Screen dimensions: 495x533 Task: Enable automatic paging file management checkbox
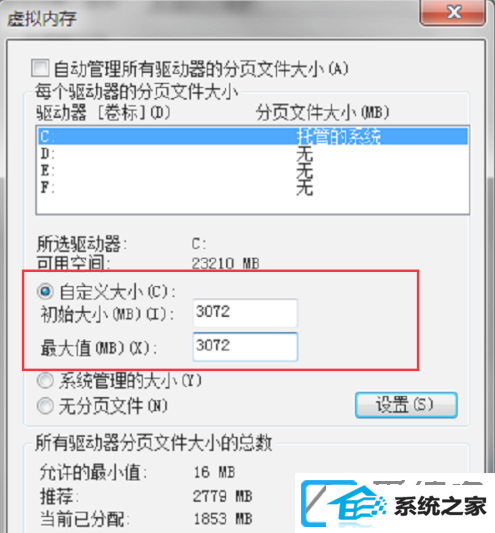[x=40, y=68]
